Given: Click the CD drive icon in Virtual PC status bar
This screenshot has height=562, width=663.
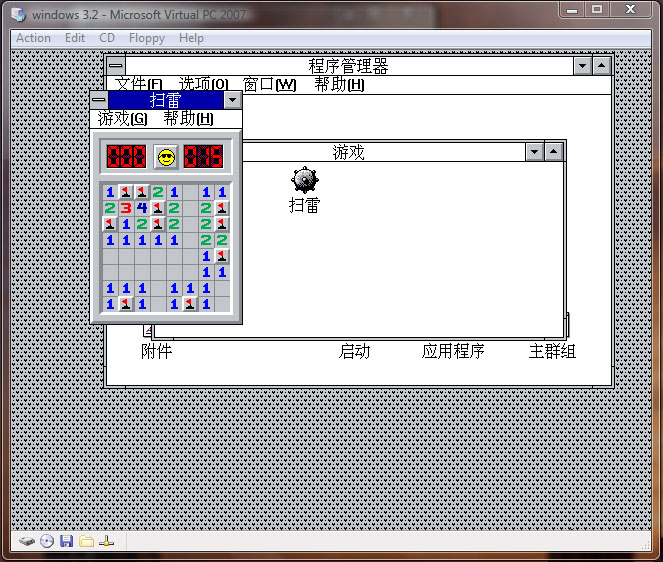Looking at the screenshot, I should click(x=47, y=541).
